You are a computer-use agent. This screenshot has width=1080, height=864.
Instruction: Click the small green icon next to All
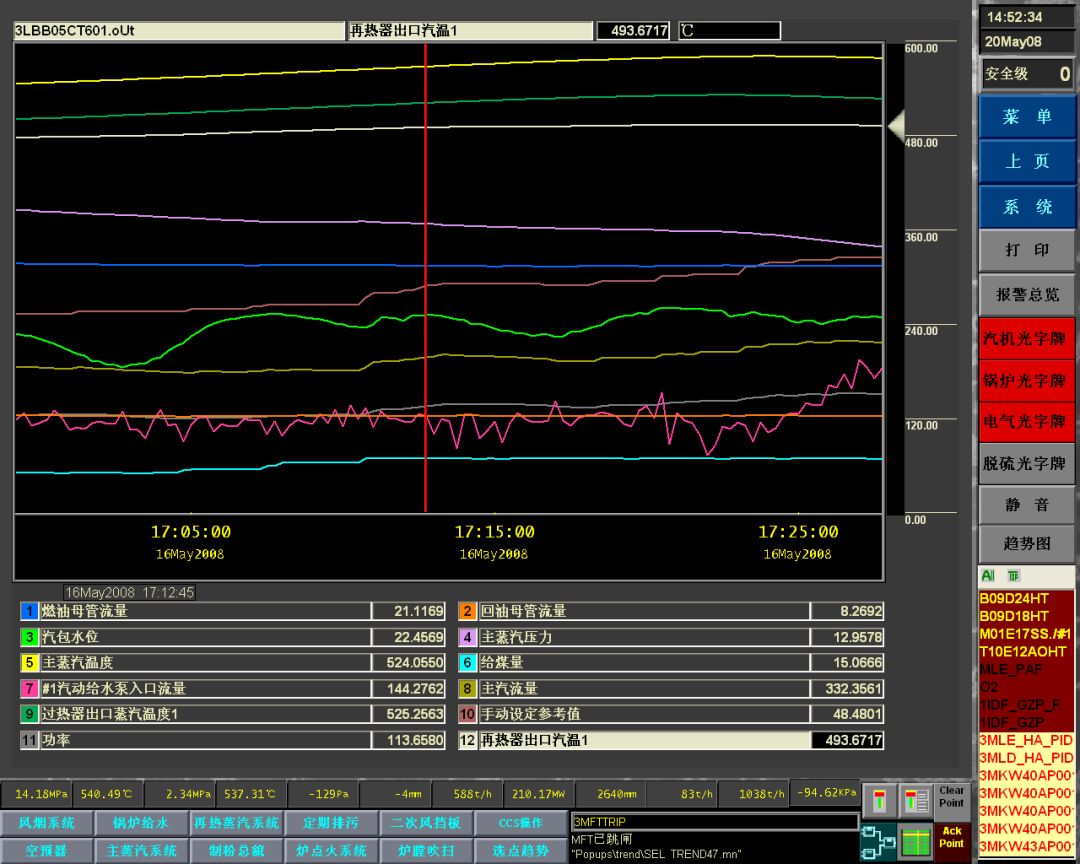point(1013,576)
